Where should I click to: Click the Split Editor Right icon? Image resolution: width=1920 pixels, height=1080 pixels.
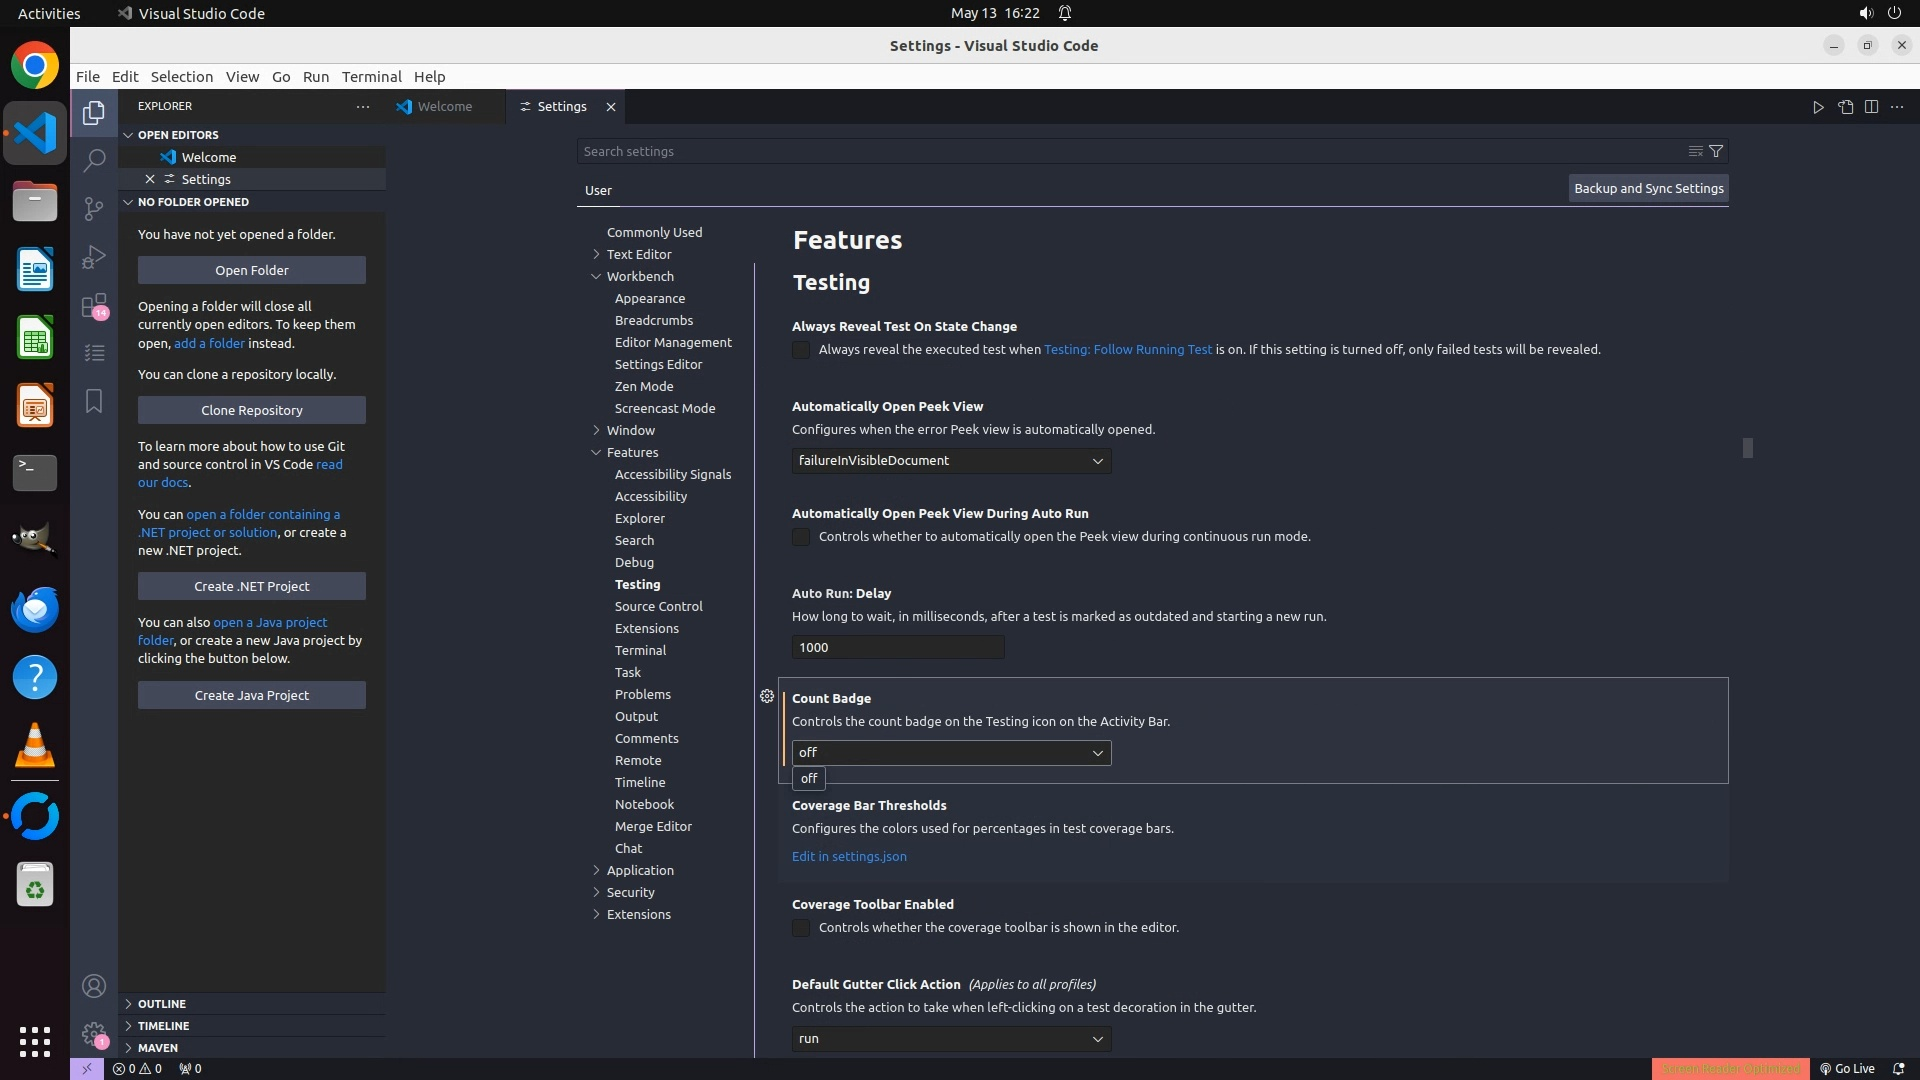coord(1871,107)
